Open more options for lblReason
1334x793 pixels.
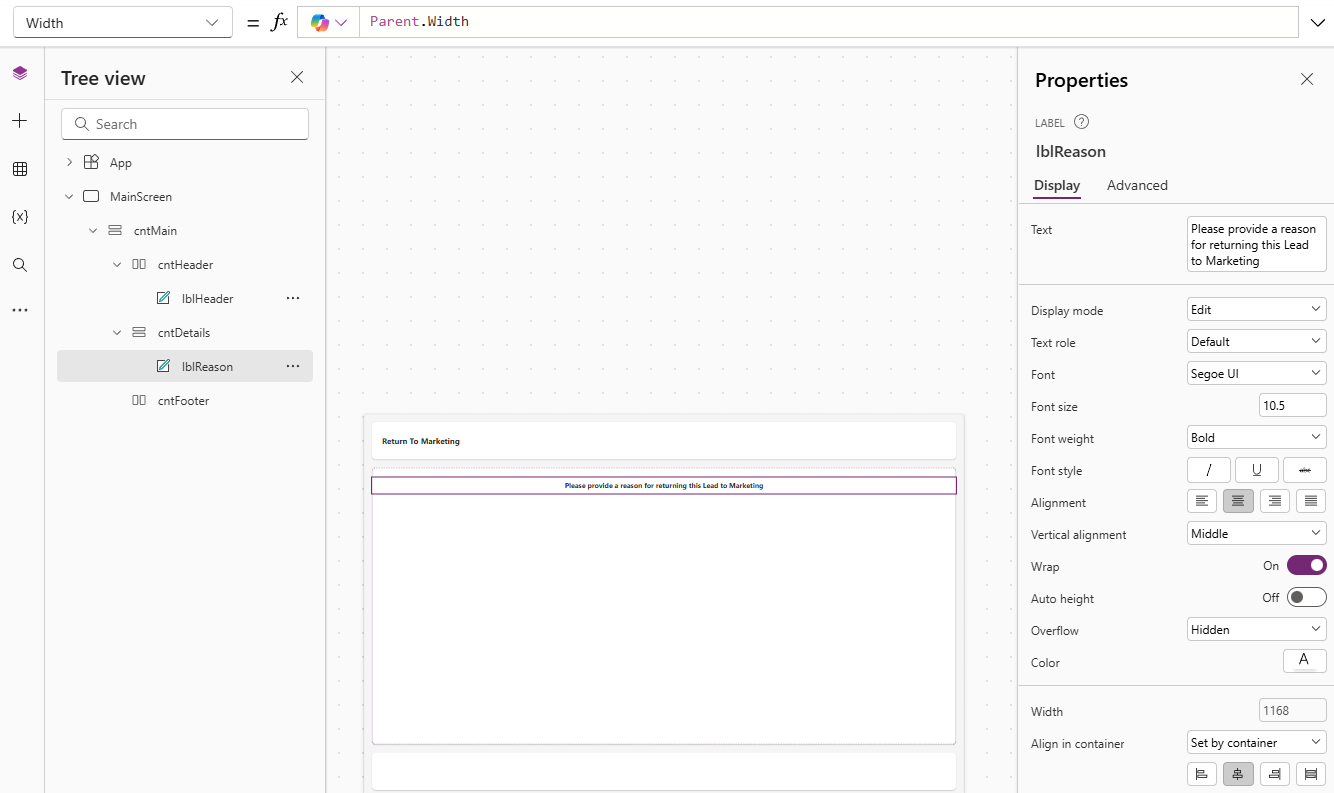(293, 367)
